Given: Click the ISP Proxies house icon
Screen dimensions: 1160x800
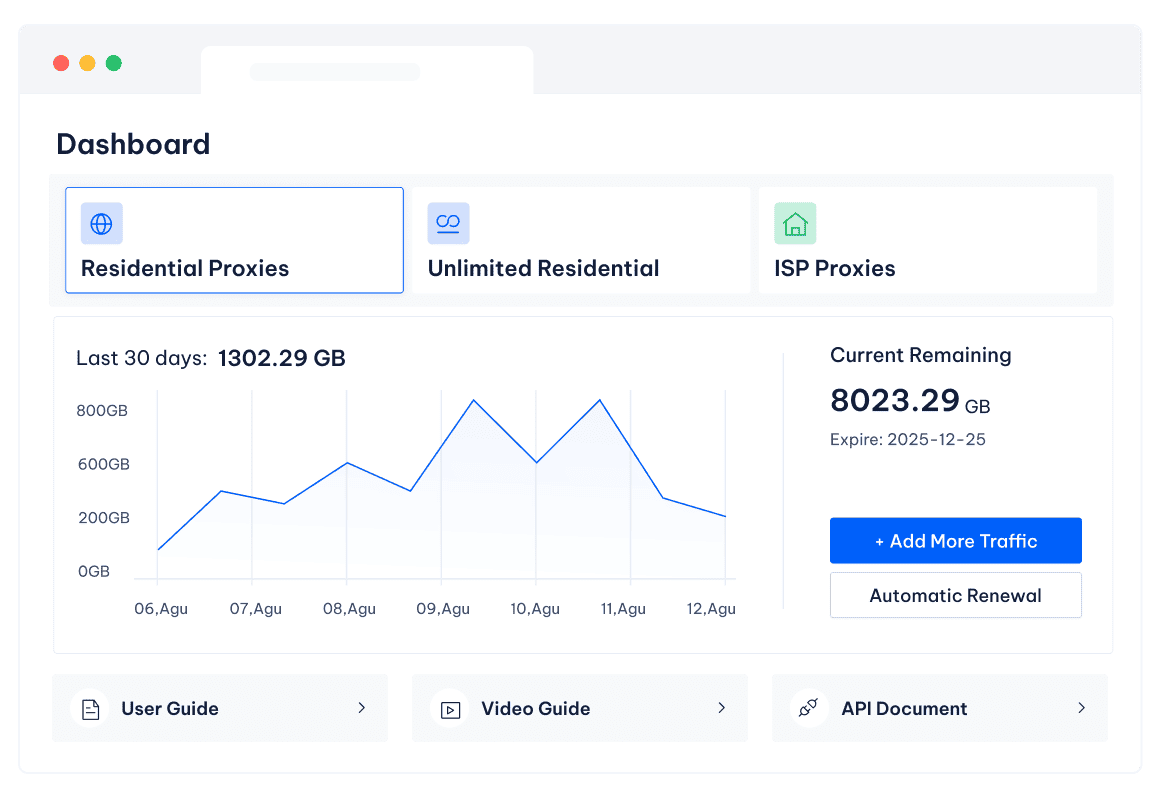Looking at the screenshot, I should [x=795, y=223].
